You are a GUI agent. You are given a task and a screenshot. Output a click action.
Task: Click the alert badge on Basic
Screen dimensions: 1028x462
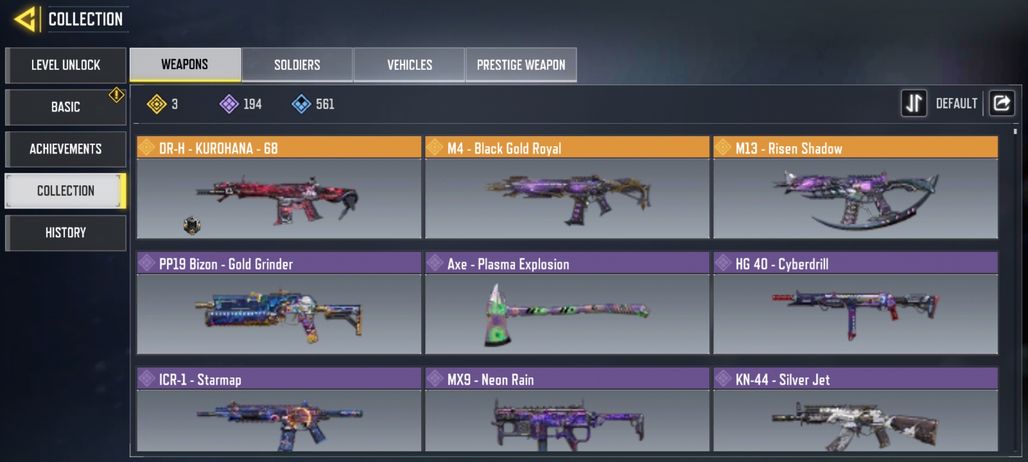click(x=116, y=95)
